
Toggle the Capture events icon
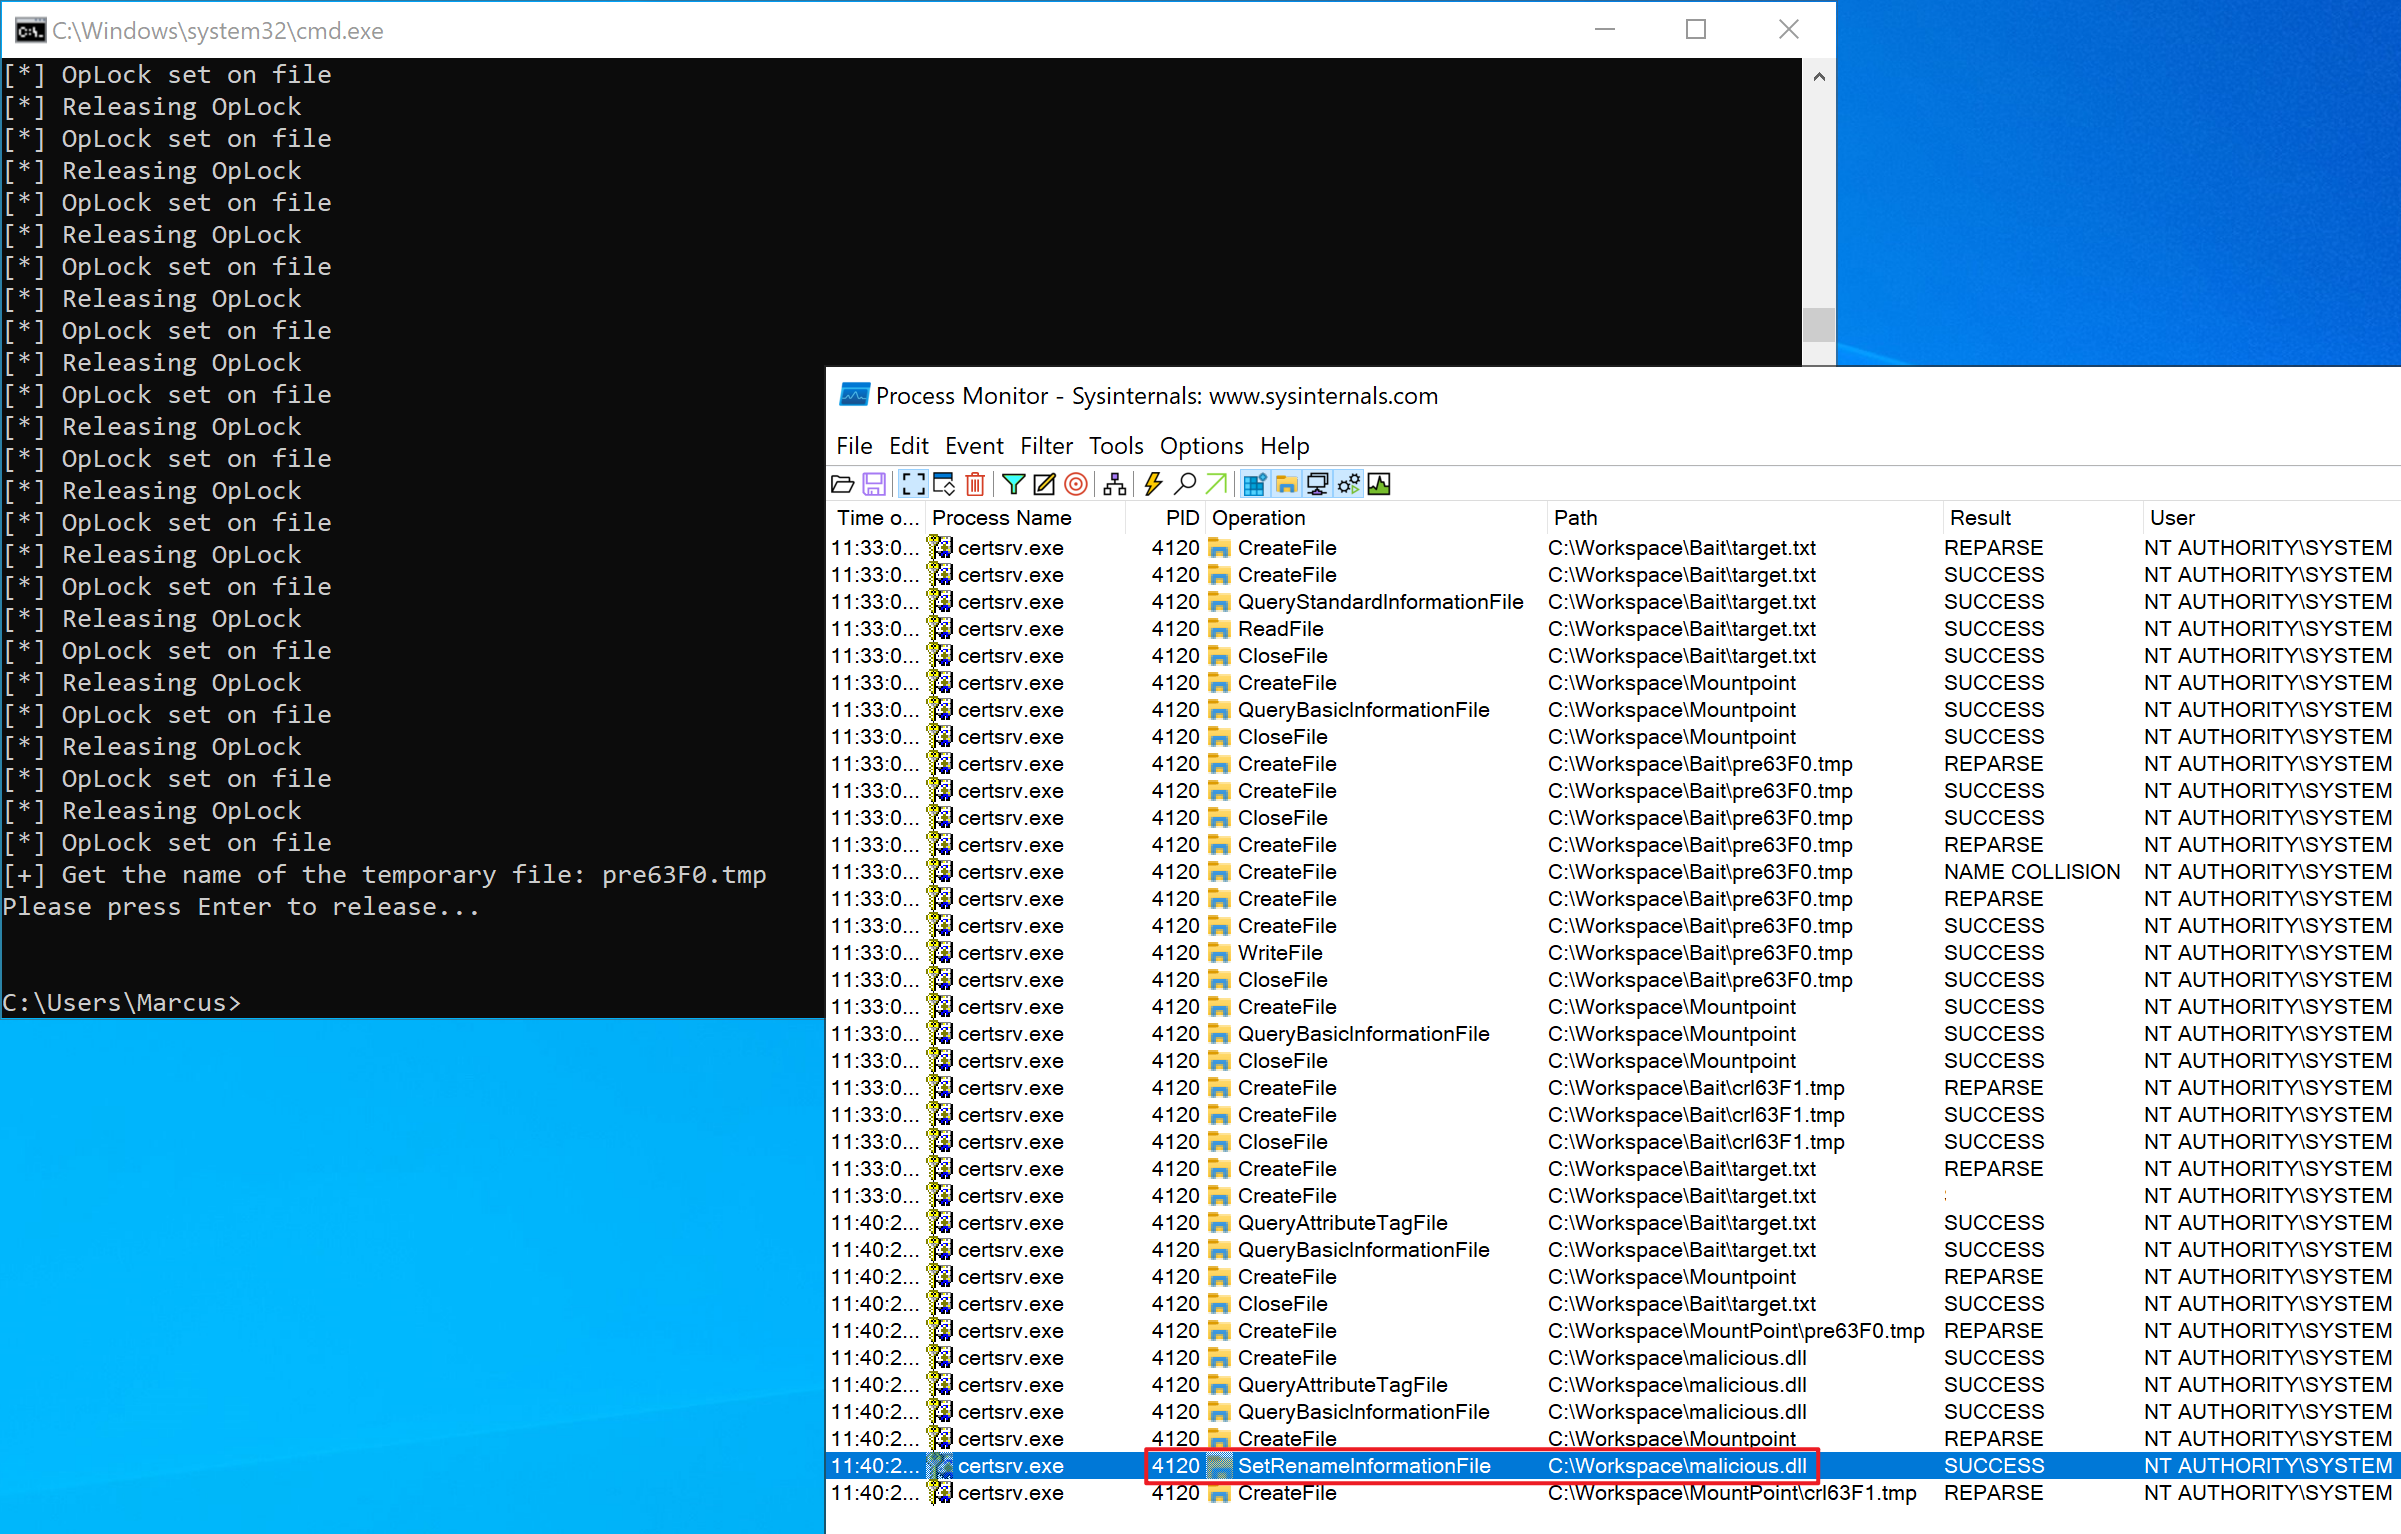coord(913,485)
